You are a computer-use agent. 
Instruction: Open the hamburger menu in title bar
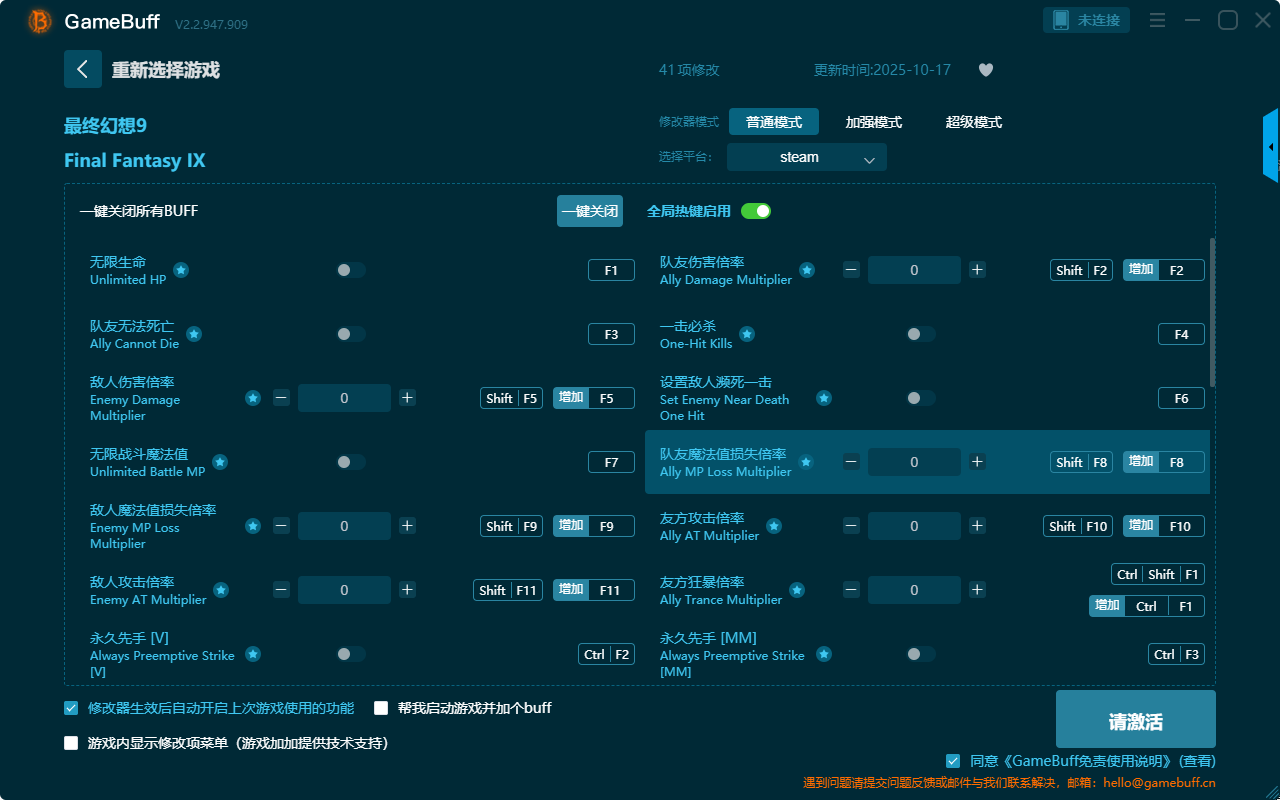point(1157,20)
